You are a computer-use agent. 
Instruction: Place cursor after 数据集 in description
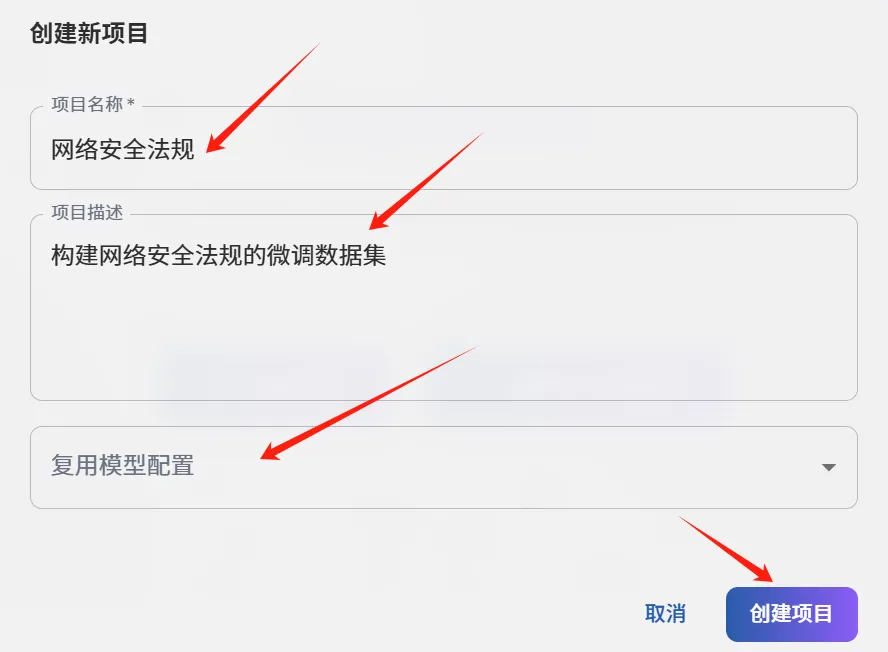pos(387,255)
